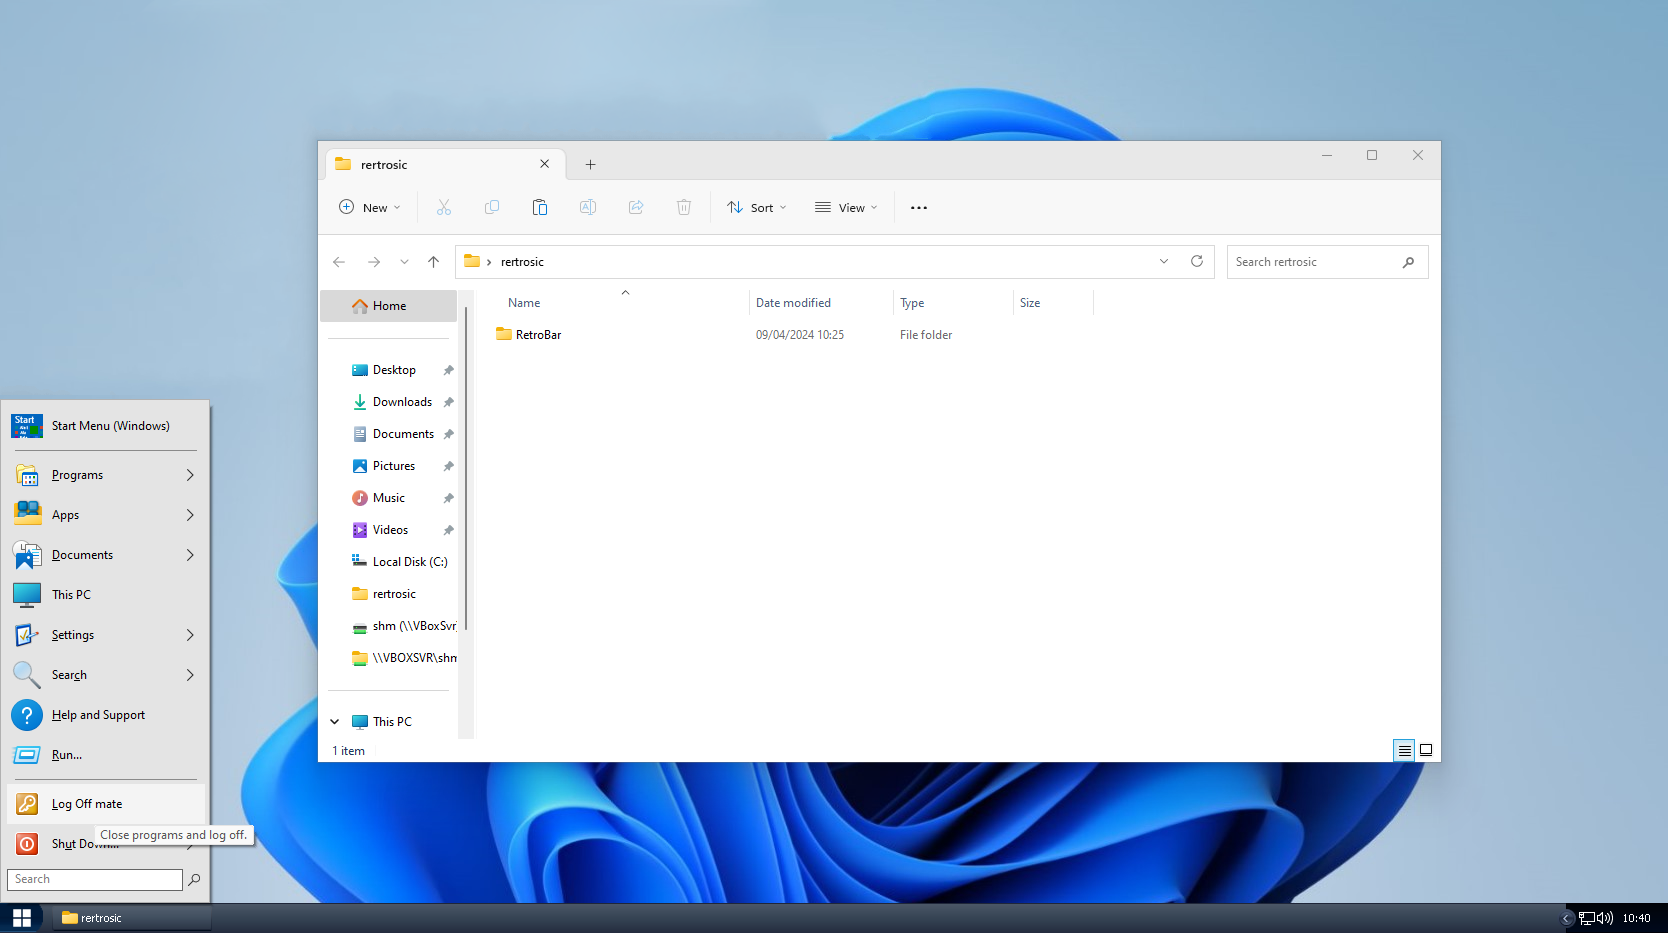Open Help and Support

pos(106,715)
